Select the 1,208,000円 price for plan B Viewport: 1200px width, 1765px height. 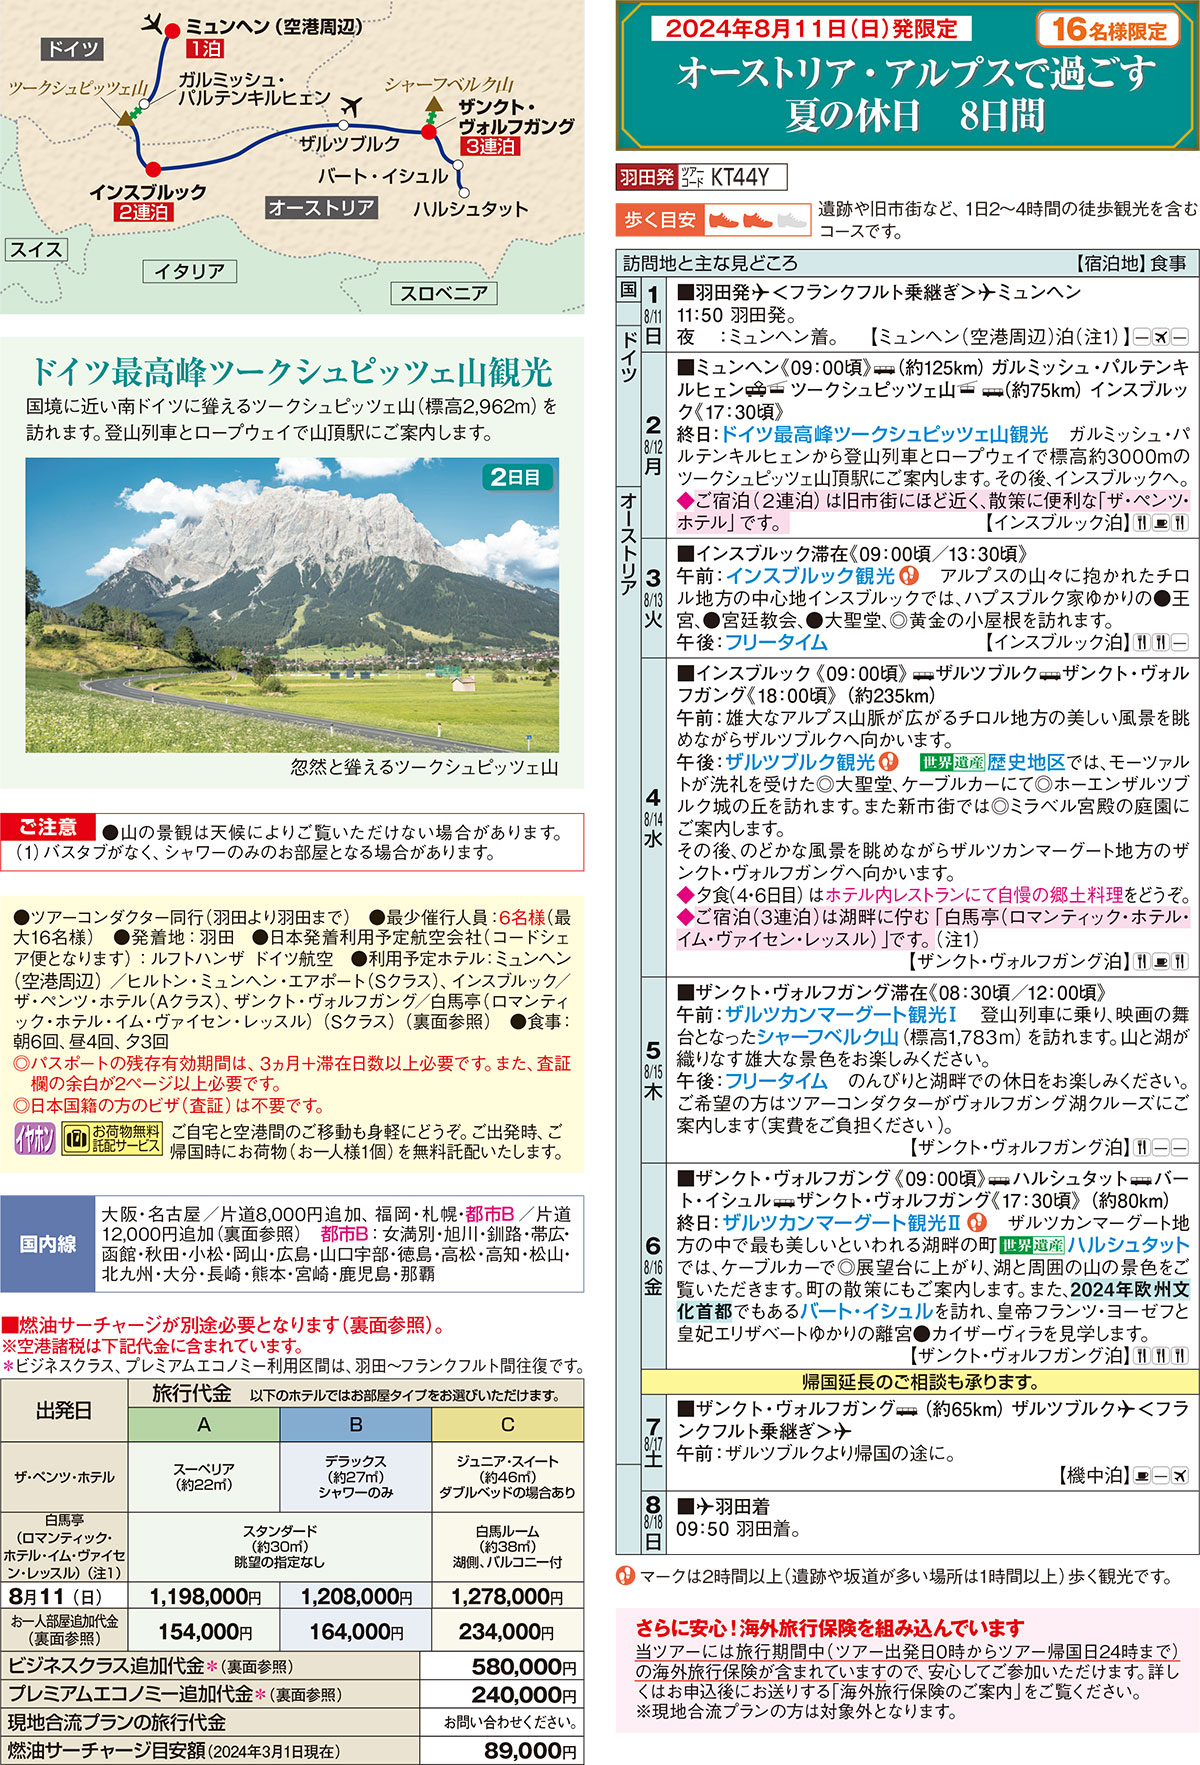355,1597
